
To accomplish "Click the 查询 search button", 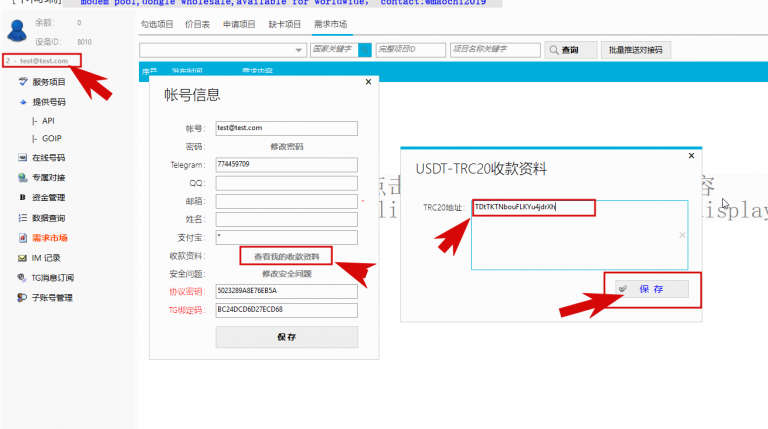I will [571, 50].
